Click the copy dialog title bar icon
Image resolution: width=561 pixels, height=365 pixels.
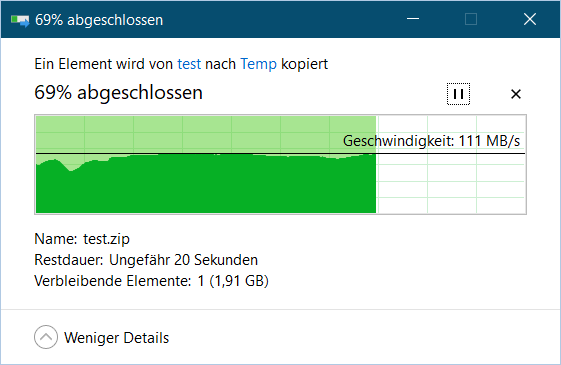(20, 20)
